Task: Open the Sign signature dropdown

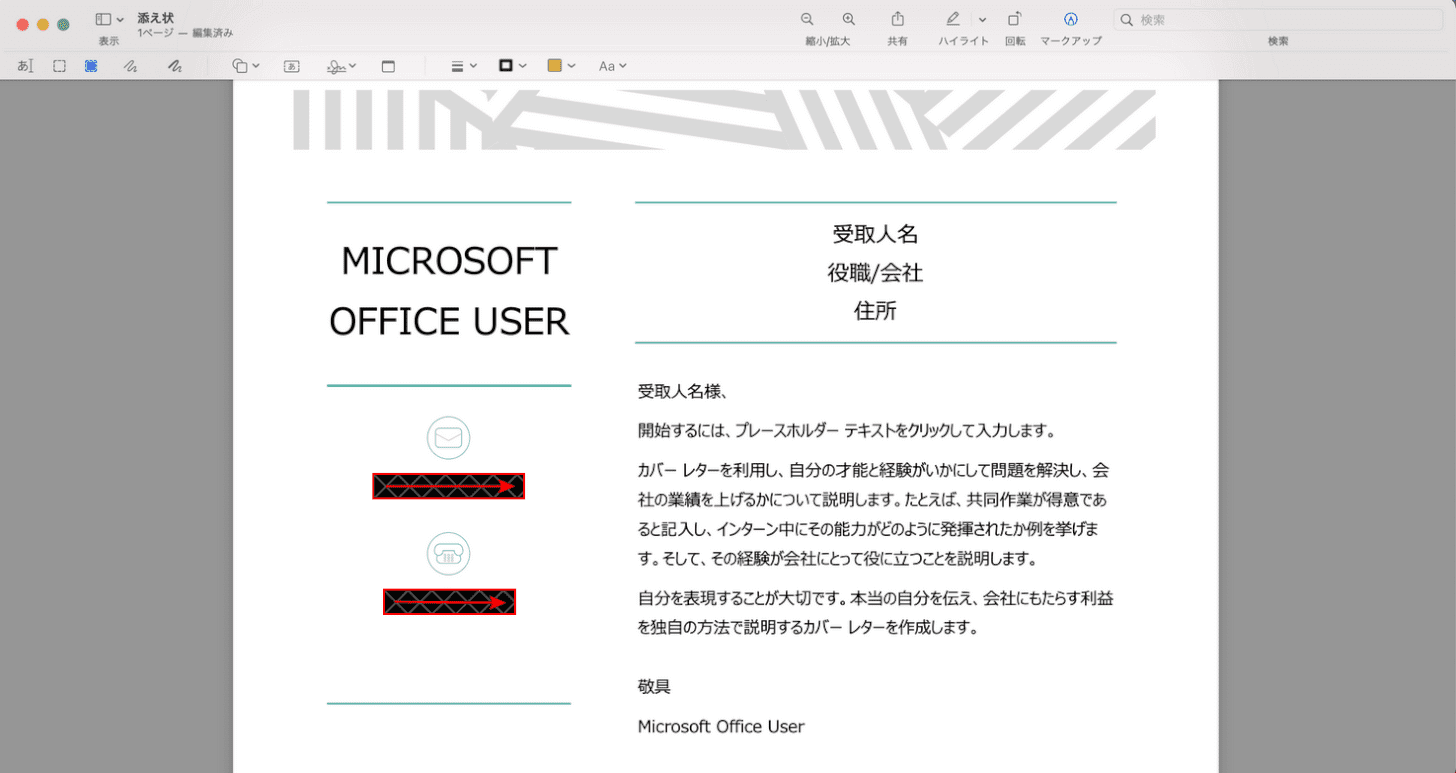Action: (x=341, y=66)
